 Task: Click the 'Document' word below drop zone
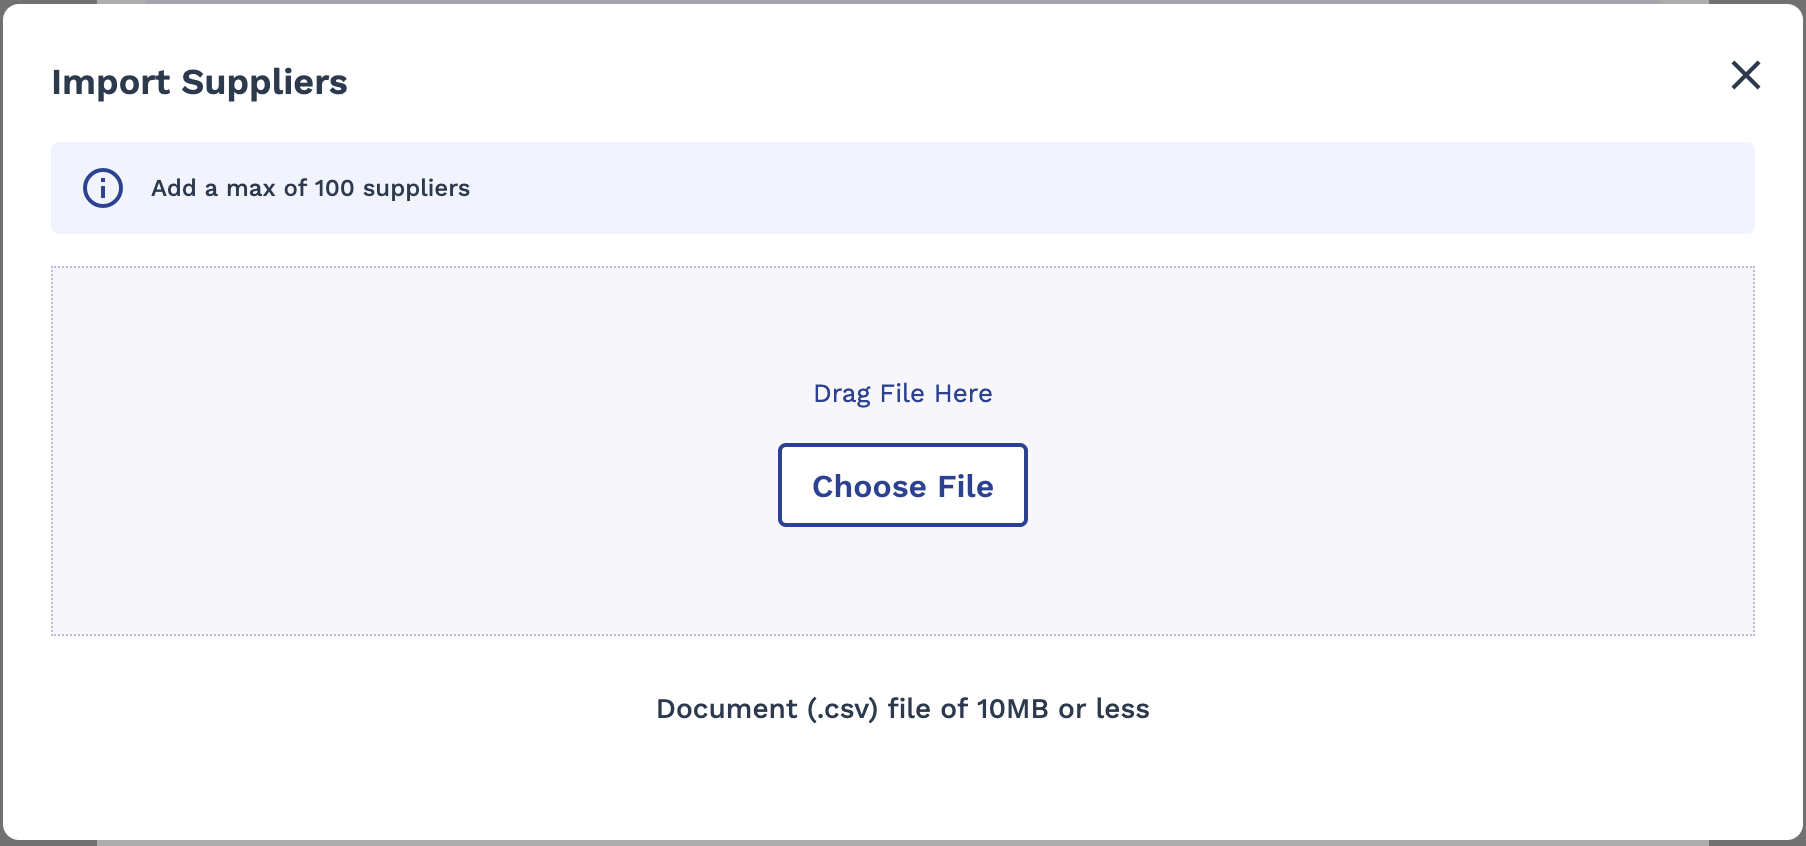727,709
